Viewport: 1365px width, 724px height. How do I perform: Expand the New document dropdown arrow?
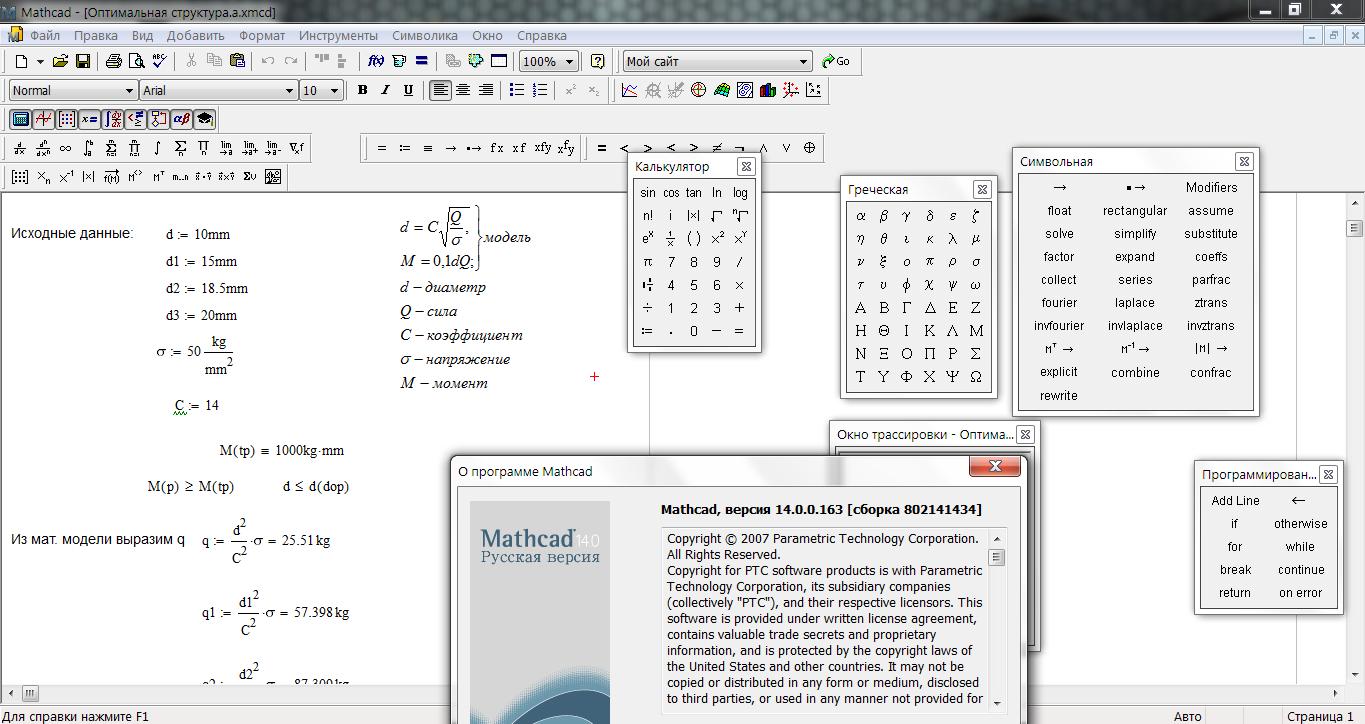40,61
